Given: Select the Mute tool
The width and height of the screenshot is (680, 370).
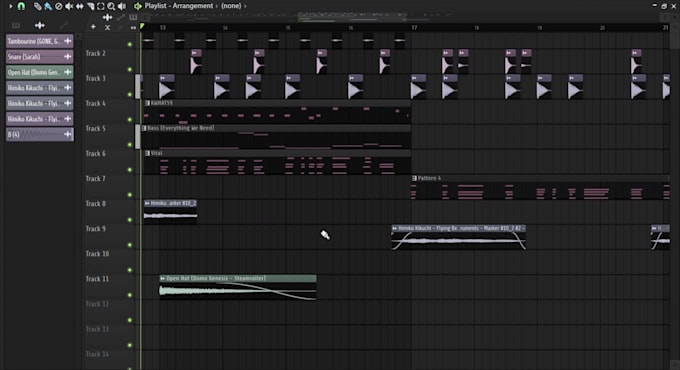Looking at the screenshot, I should pyautogui.click(x=69, y=6).
